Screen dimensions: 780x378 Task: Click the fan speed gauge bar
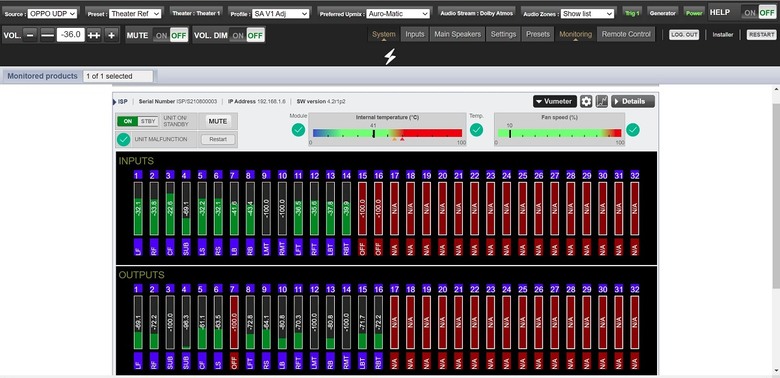pyautogui.click(x=559, y=133)
